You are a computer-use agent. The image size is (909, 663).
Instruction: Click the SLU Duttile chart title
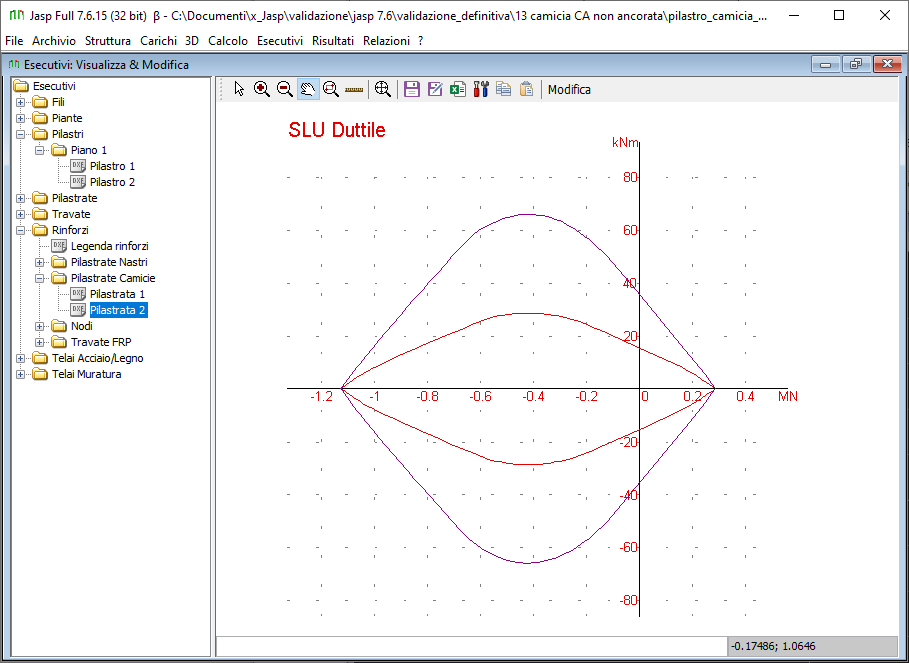[337, 130]
